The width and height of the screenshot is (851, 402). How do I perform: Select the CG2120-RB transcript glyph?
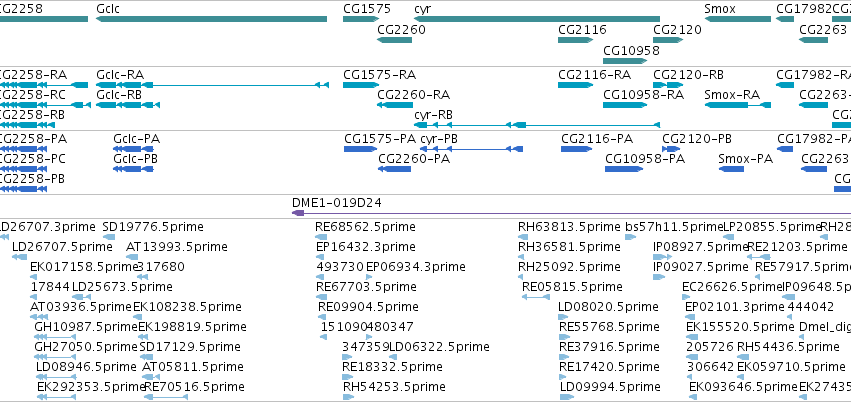tap(668, 85)
